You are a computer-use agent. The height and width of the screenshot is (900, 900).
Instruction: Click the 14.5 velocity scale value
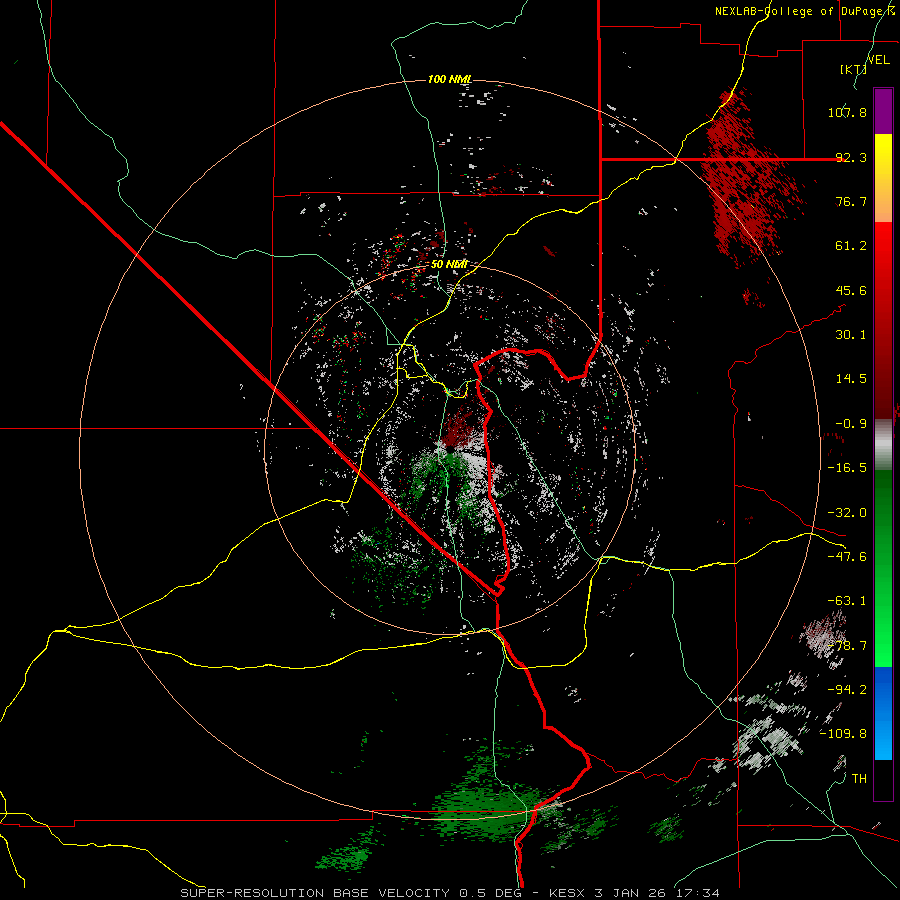[x=851, y=379]
